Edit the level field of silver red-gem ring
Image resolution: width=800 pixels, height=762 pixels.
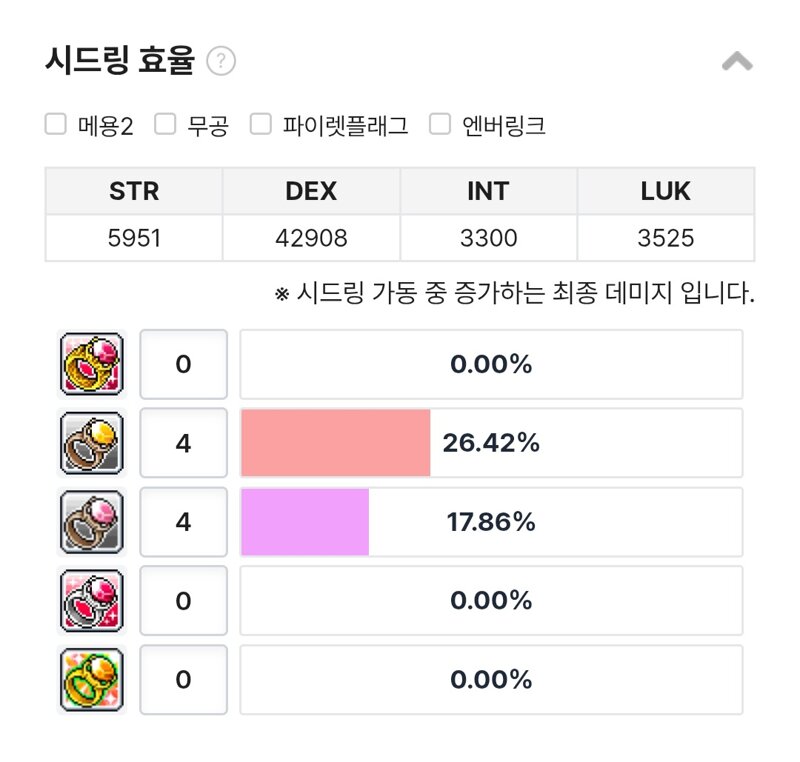pyautogui.click(x=184, y=601)
